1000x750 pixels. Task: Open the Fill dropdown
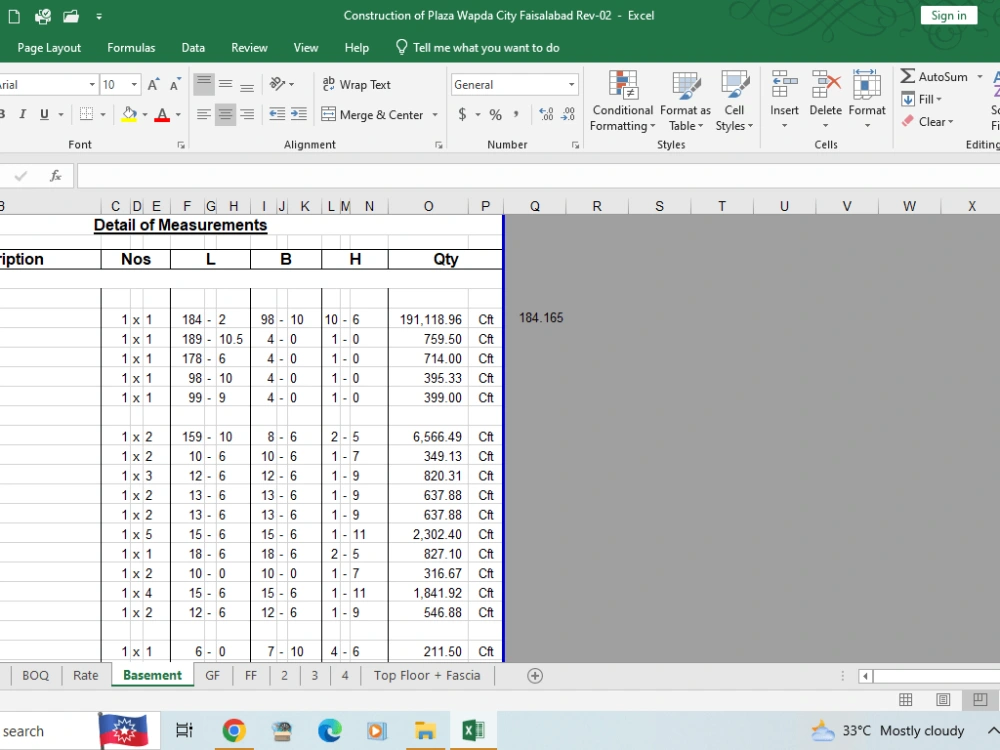(x=922, y=99)
